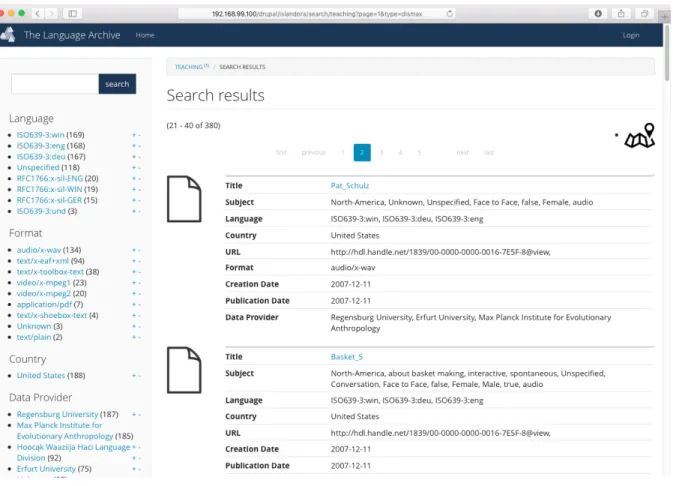Open the TEACHING breadcrumb link
The height and width of the screenshot is (486, 673).
[191, 67]
